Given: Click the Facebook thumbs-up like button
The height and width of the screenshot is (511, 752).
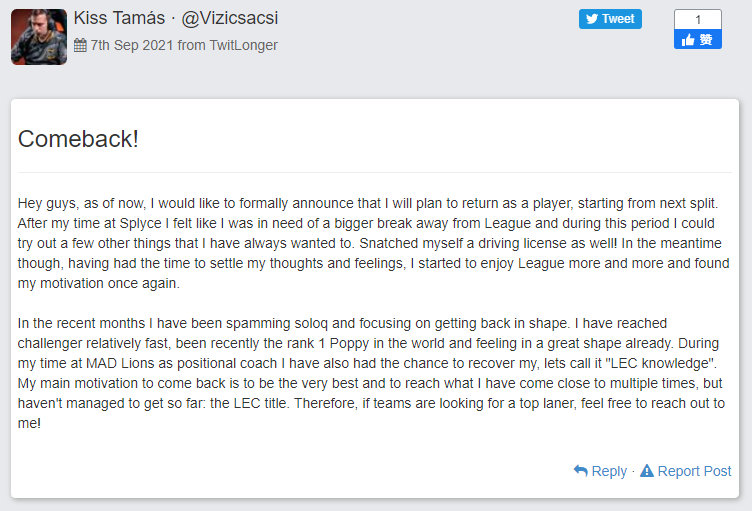Looking at the screenshot, I should [x=698, y=39].
